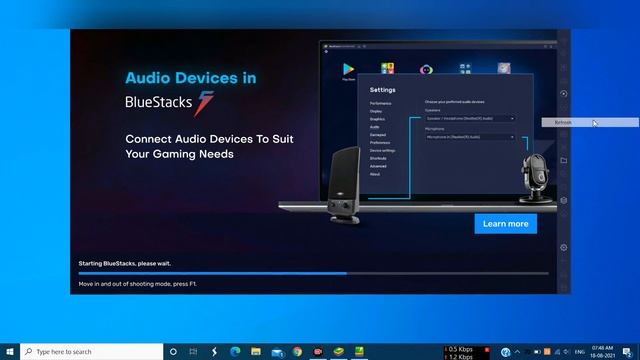Open the media folder icon in the BlueStacks sidebar
This screenshot has height=360, width=640.
[564, 160]
